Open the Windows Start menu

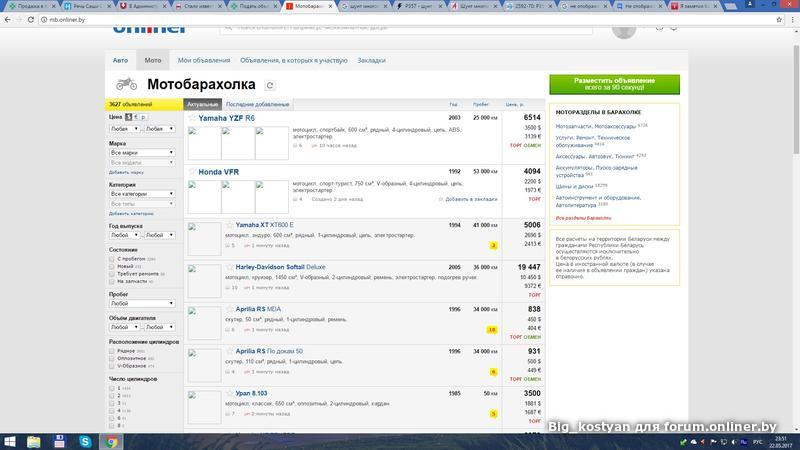point(10,442)
